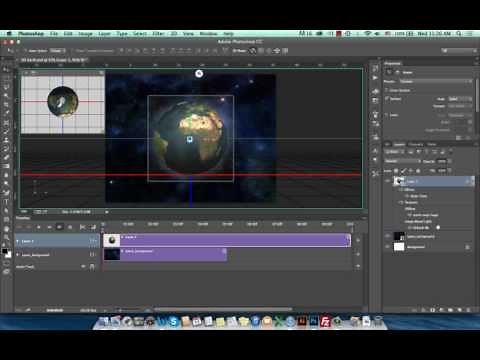Open layer blend mode dropdown
The width and height of the screenshot is (480, 360).
pyautogui.click(x=402, y=161)
